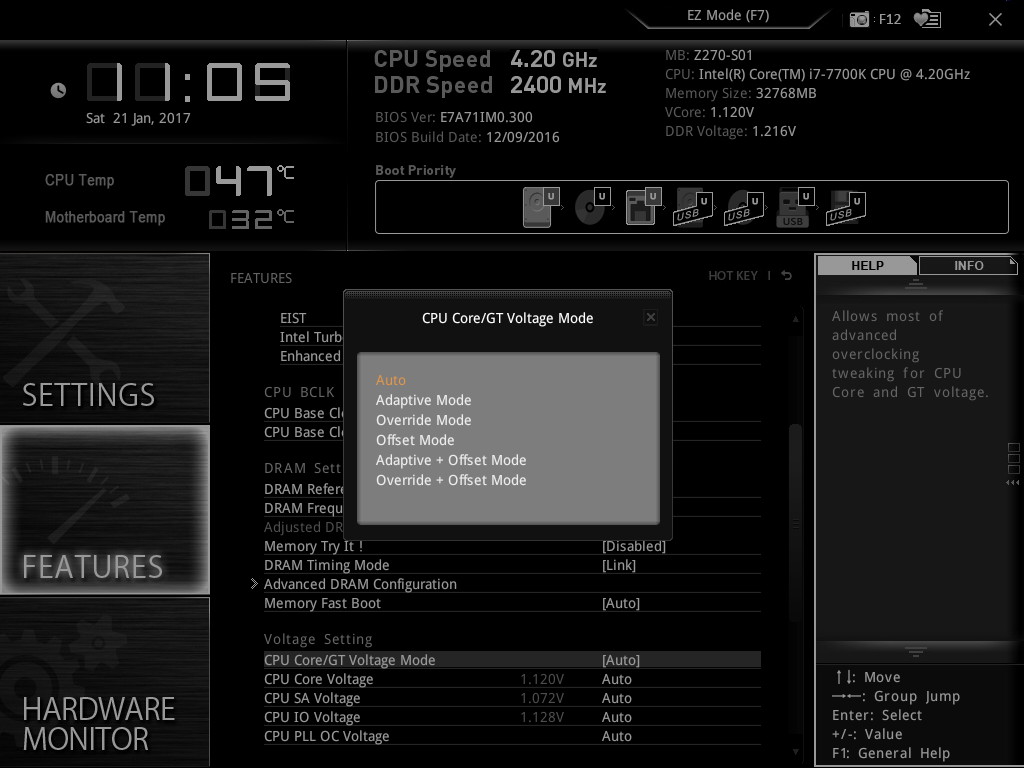Viewport: 1024px width, 768px height.
Task: Open the SETTINGS section
Action: 104,338
